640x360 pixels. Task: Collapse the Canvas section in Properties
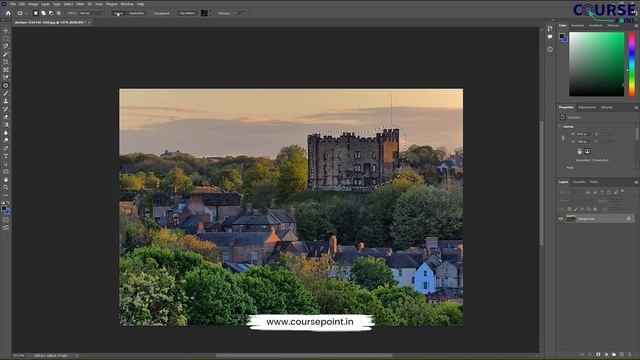coord(560,127)
